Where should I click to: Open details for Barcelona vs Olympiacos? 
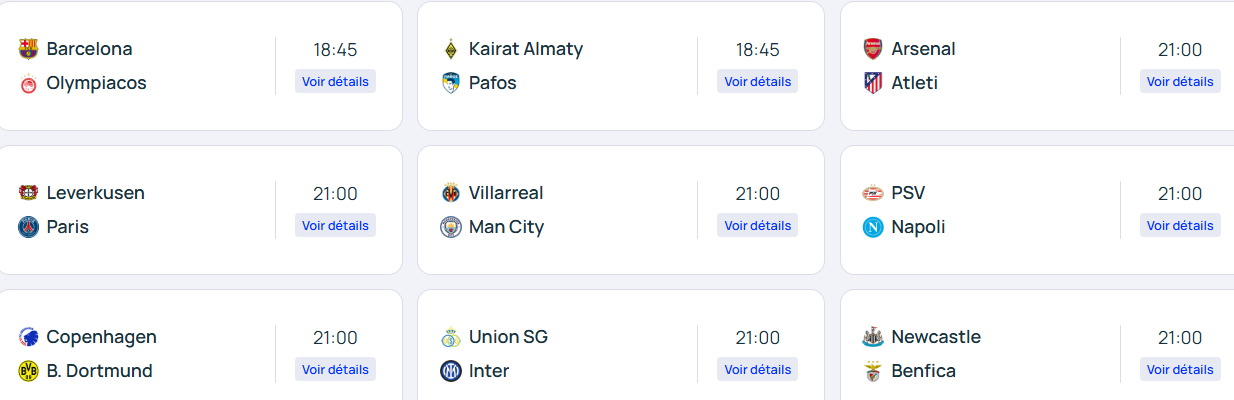335,82
